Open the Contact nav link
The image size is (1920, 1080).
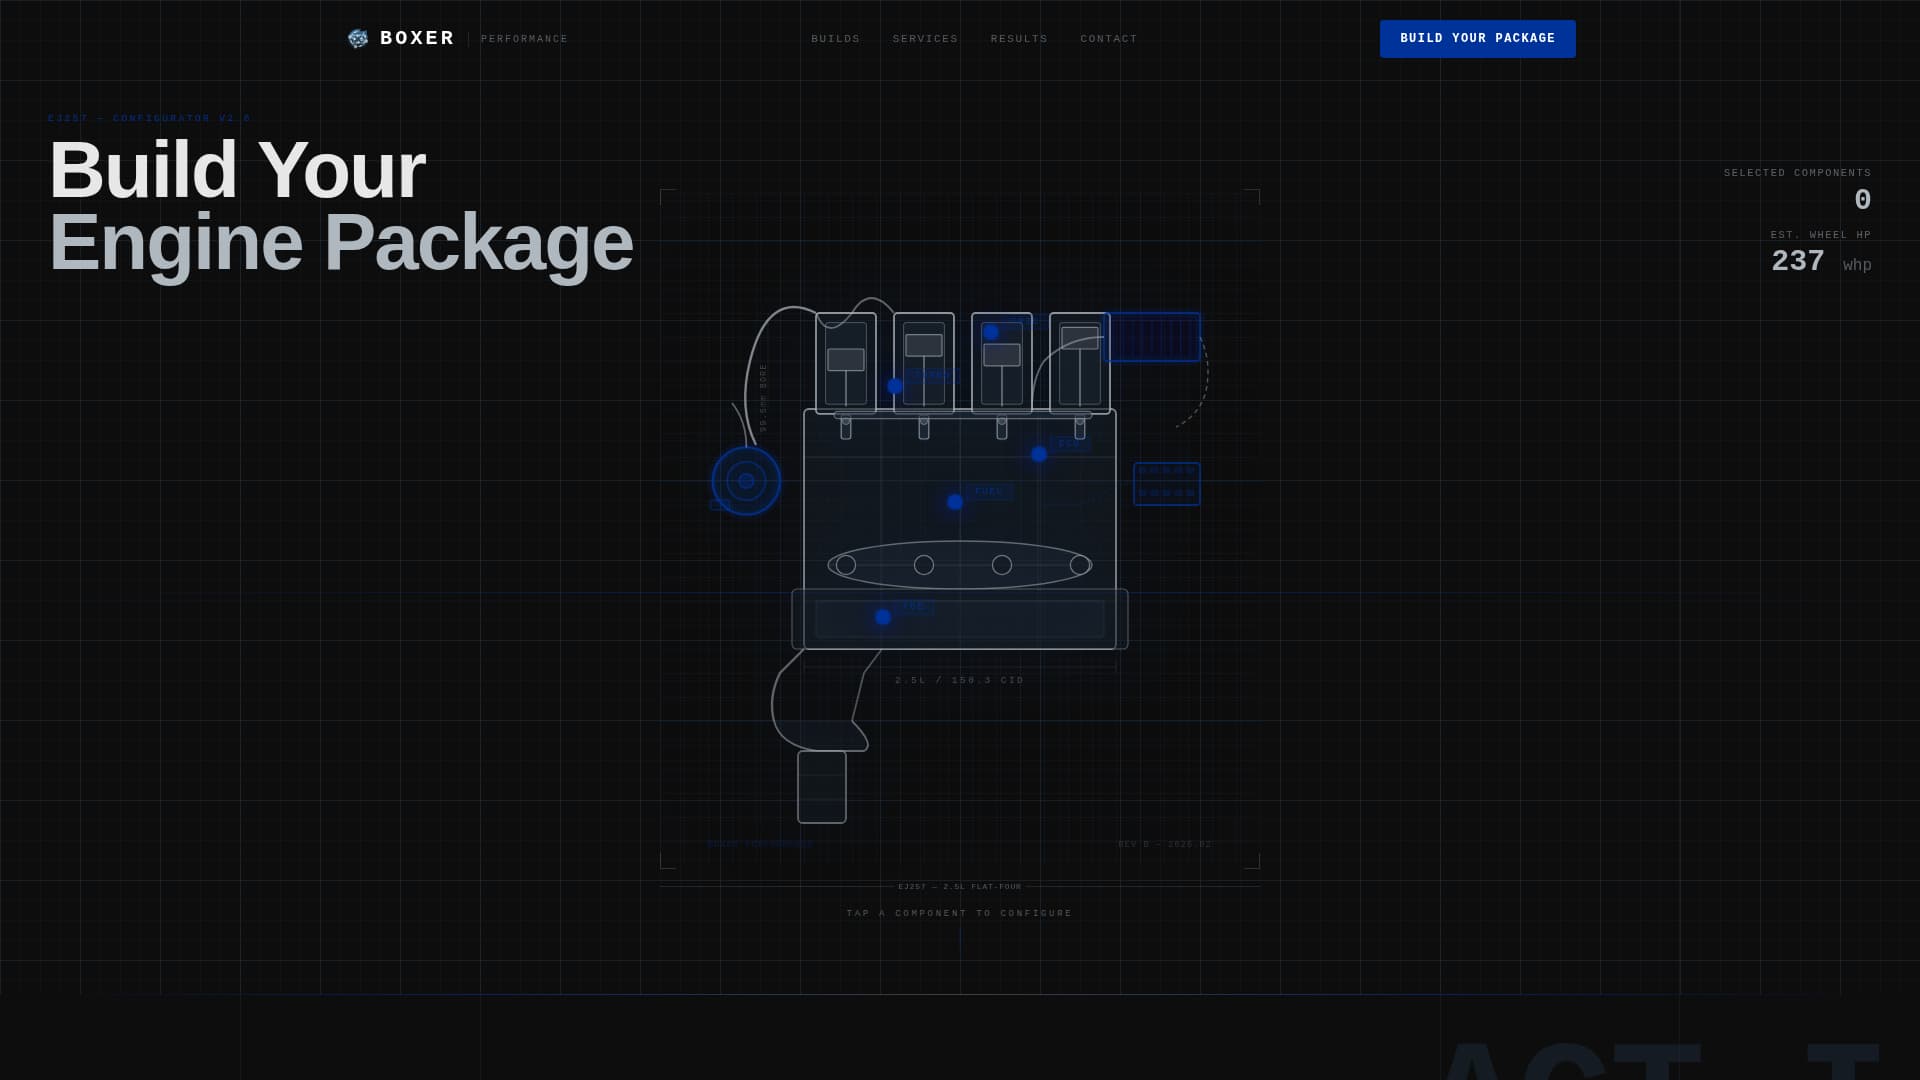point(1108,39)
